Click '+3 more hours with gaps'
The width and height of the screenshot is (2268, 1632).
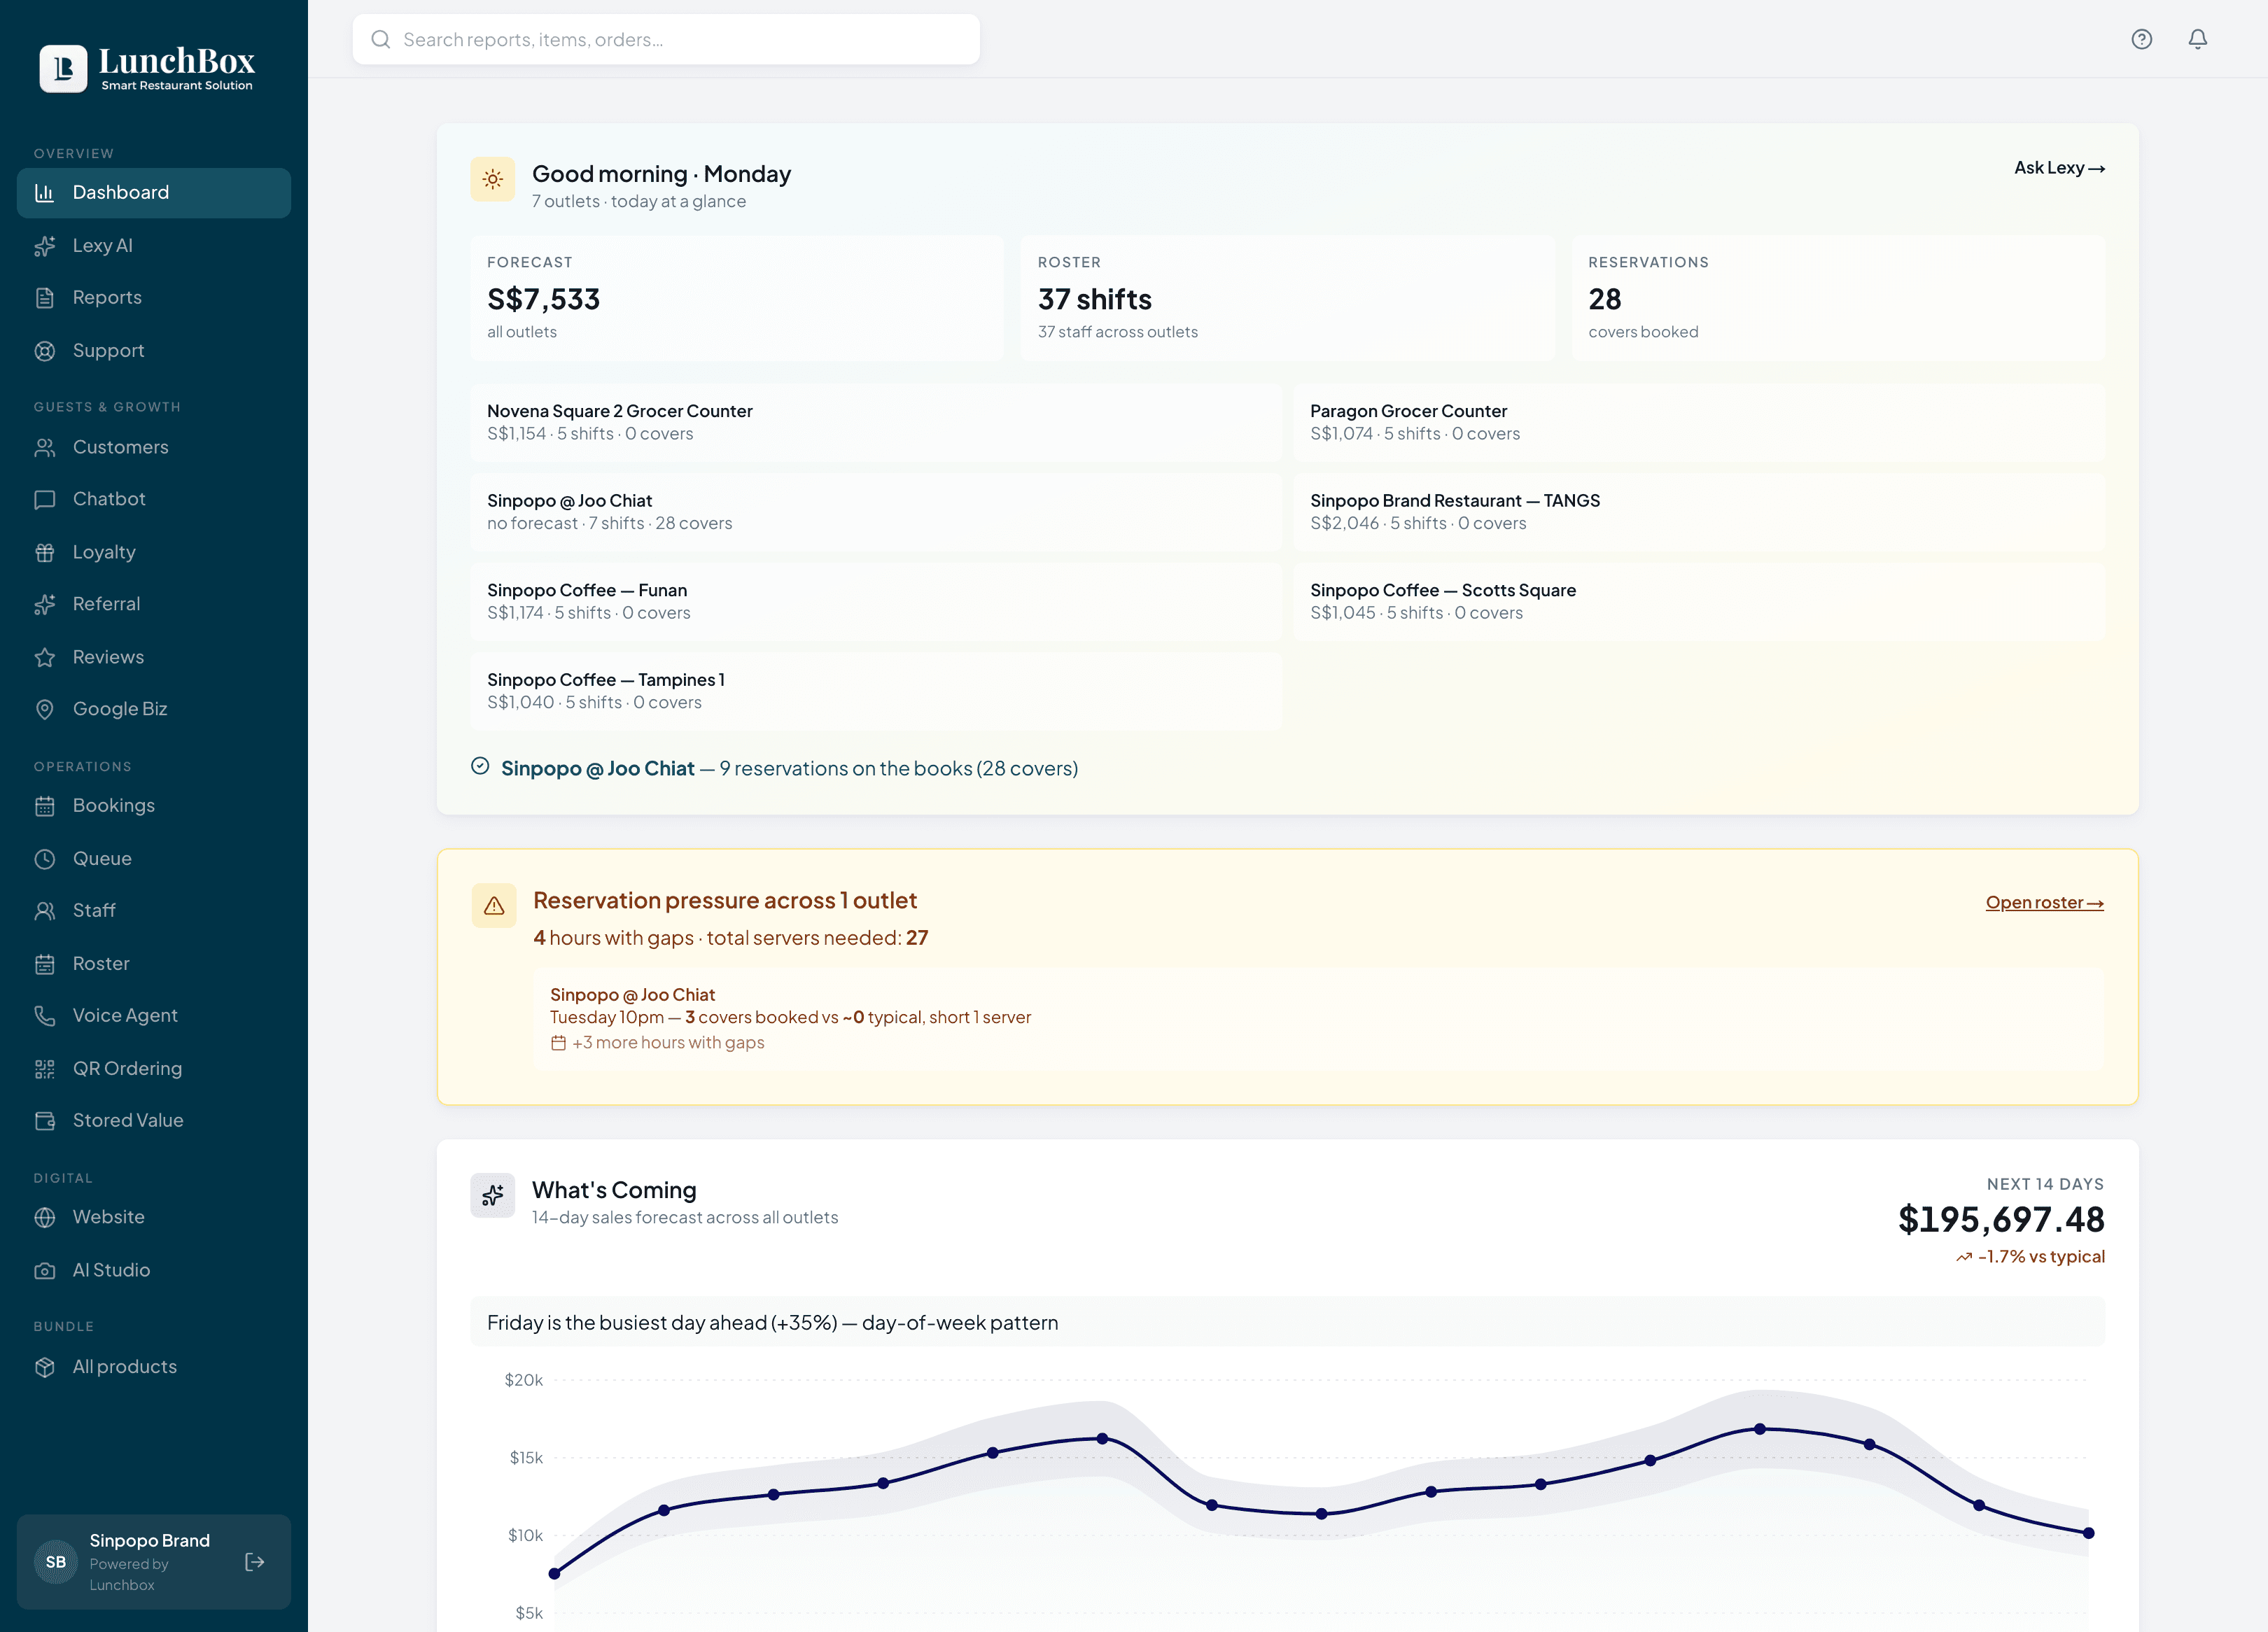[667, 1042]
